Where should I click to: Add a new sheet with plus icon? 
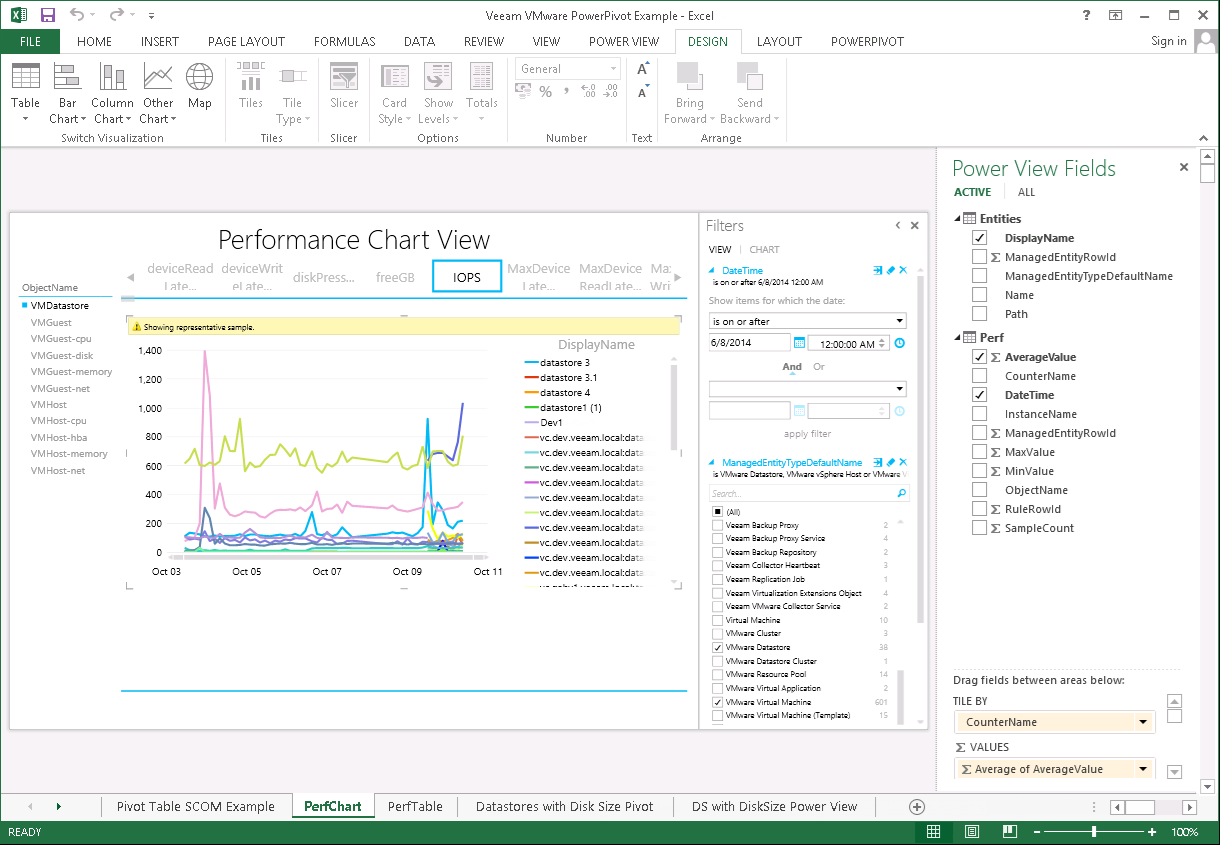[916, 806]
